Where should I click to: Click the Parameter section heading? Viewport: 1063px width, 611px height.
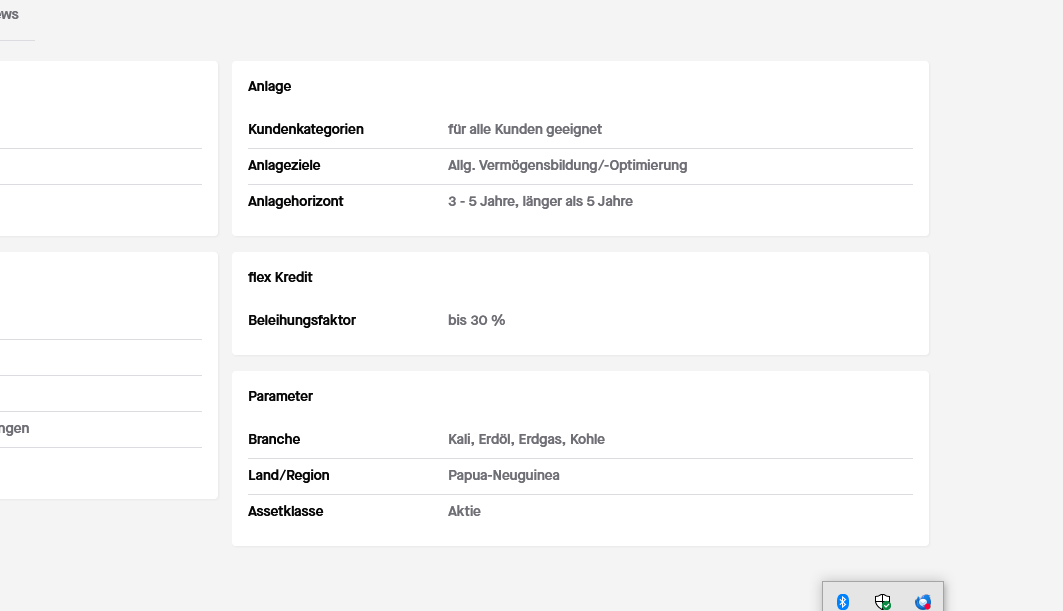280,396
